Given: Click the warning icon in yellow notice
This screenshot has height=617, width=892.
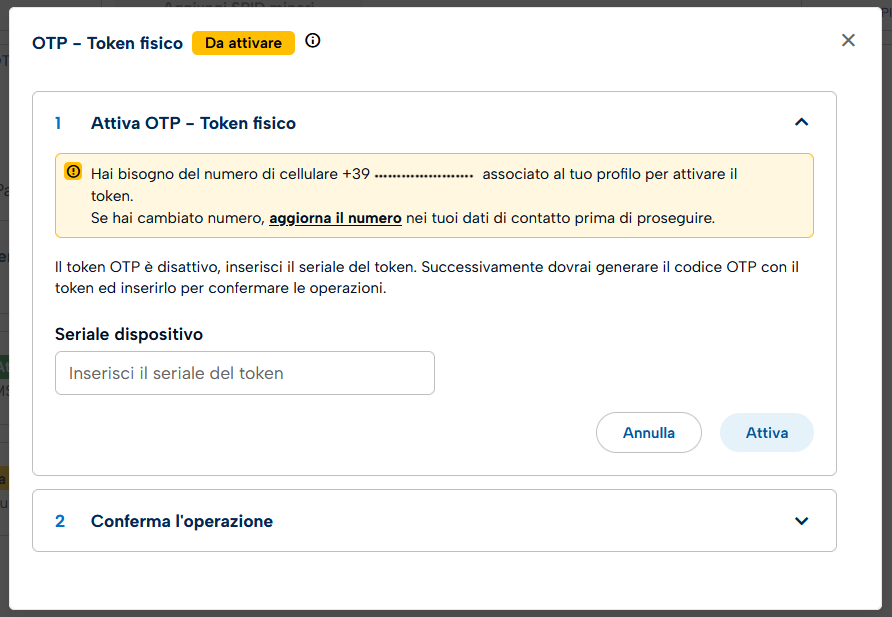Looking at the screenshot, I should click(x=73, y=172).
